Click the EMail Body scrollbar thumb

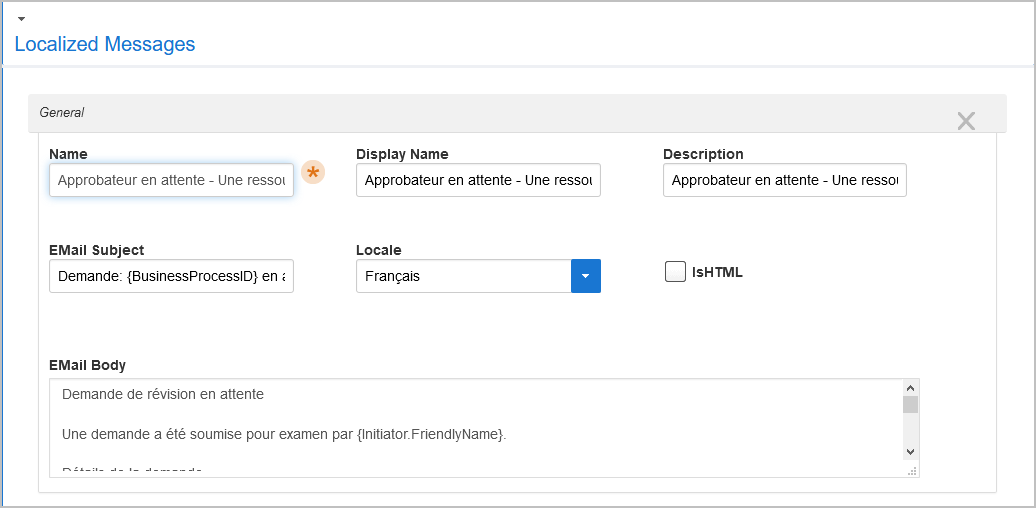[x=910, y=404]
